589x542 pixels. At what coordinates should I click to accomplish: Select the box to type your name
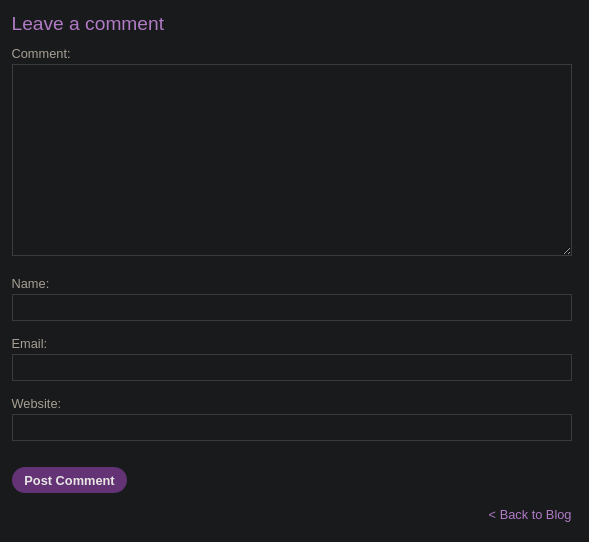(292, 308)
